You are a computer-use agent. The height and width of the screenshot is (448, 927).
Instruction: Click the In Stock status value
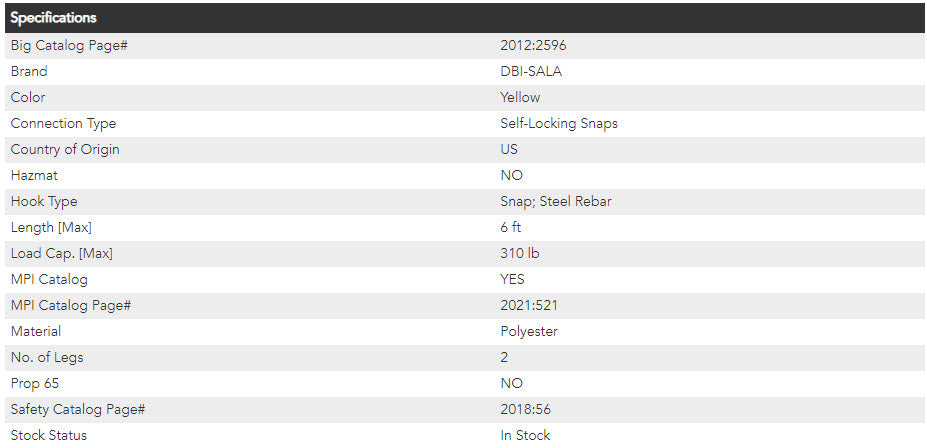click(525, 435)
